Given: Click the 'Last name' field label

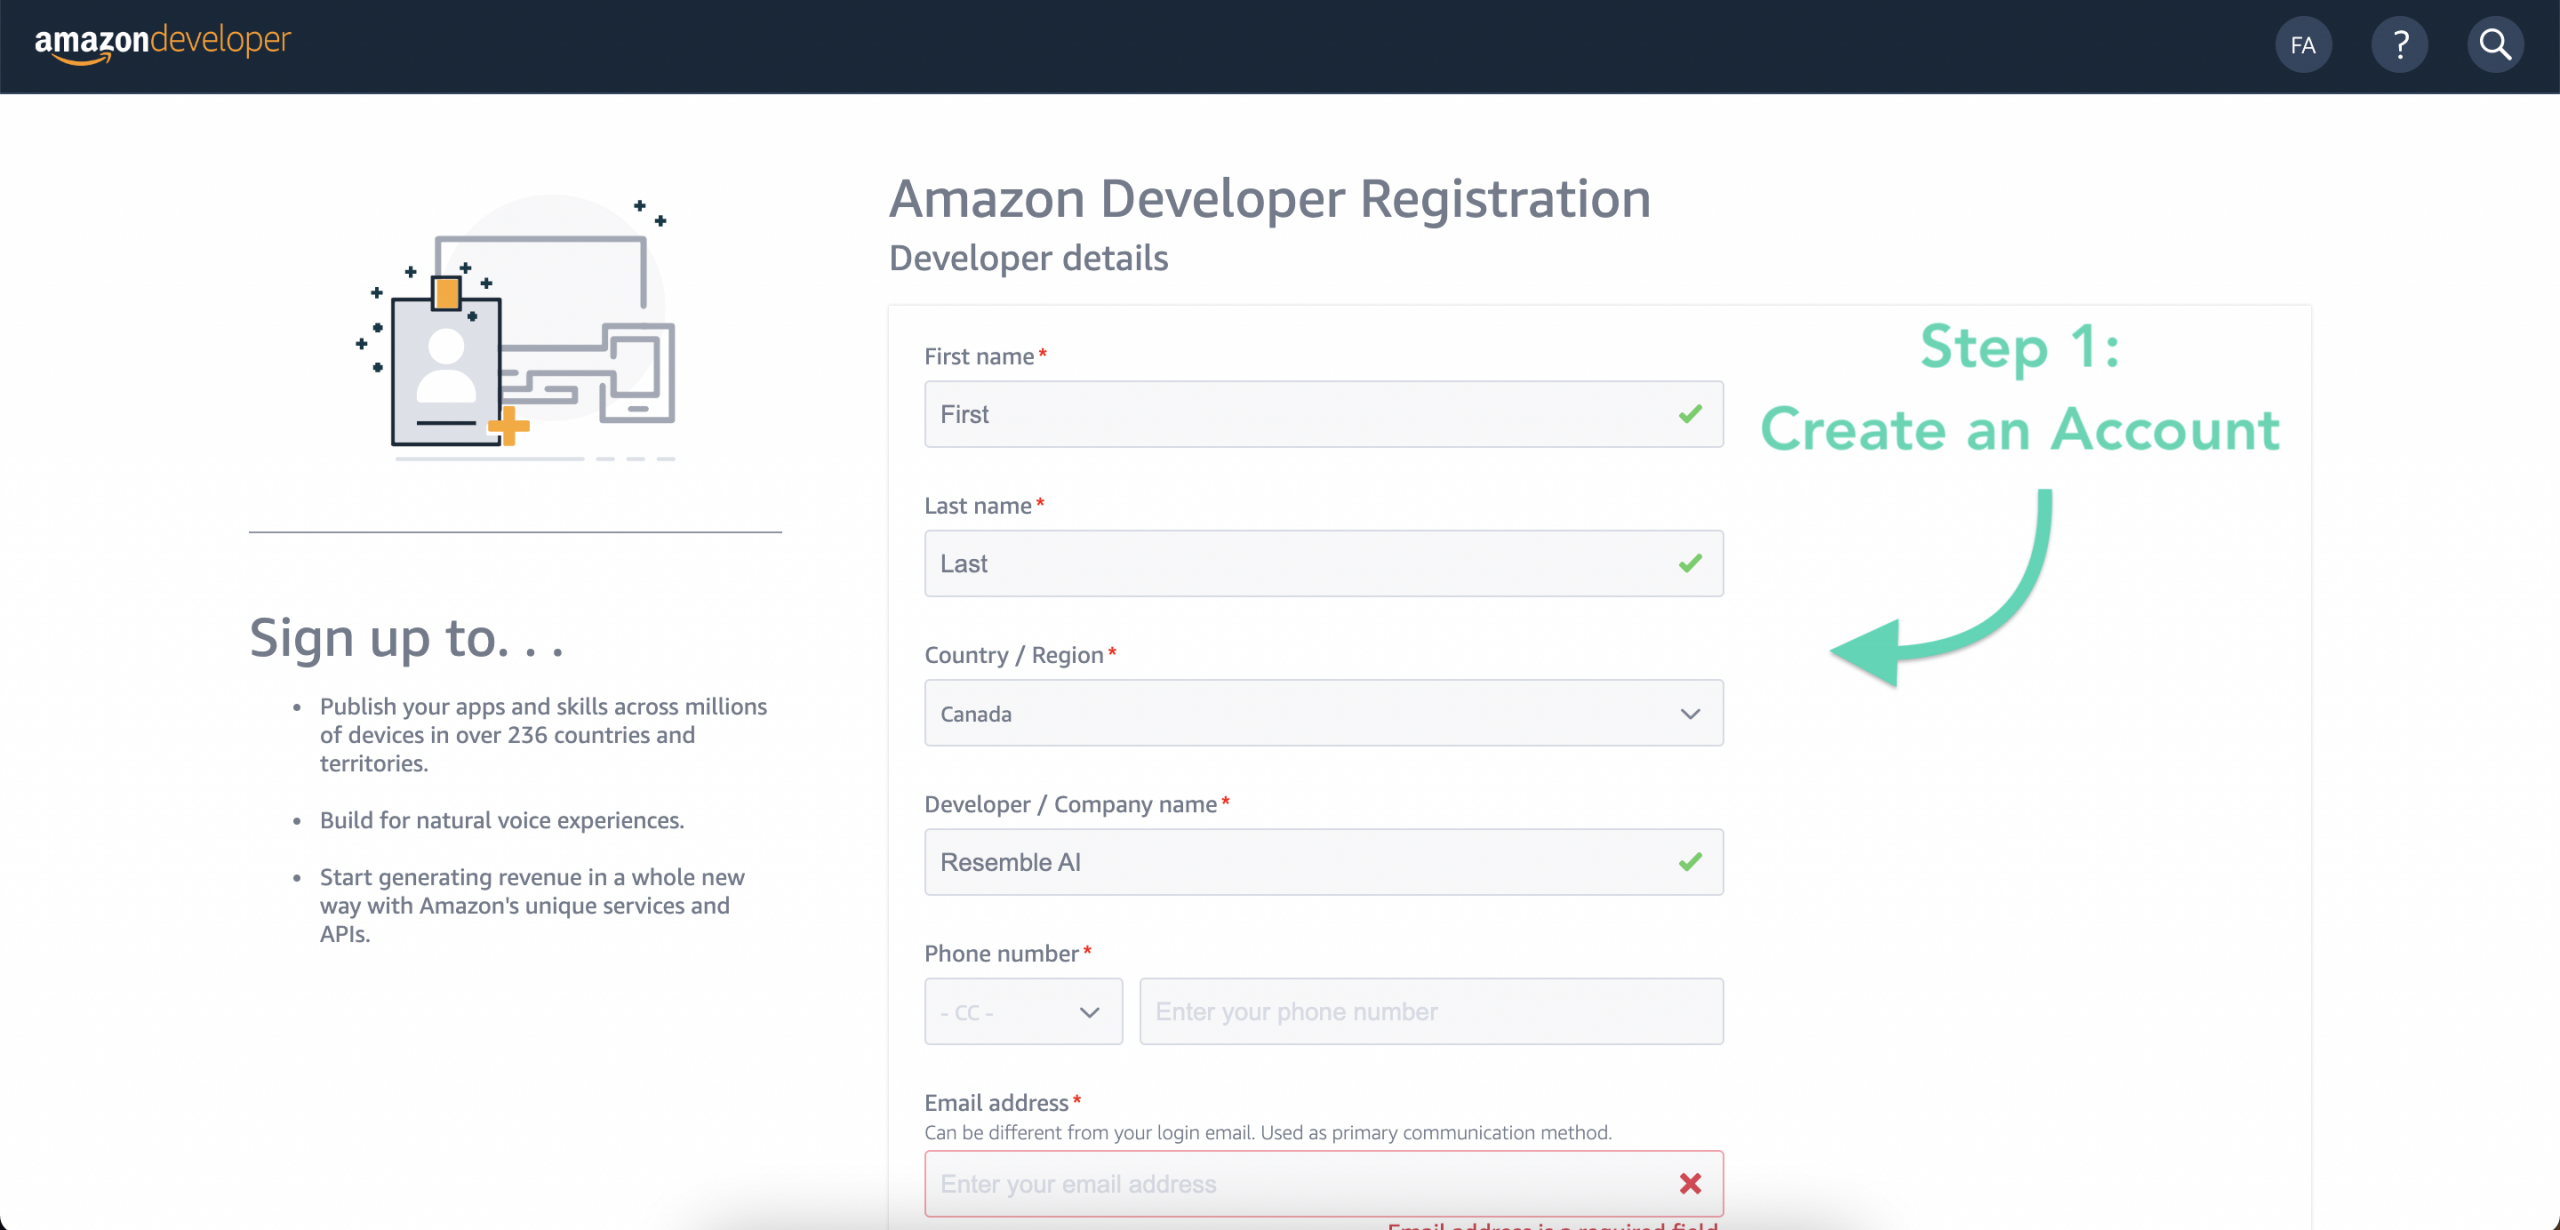Looking at the screenshot, I should pos(978,506).
